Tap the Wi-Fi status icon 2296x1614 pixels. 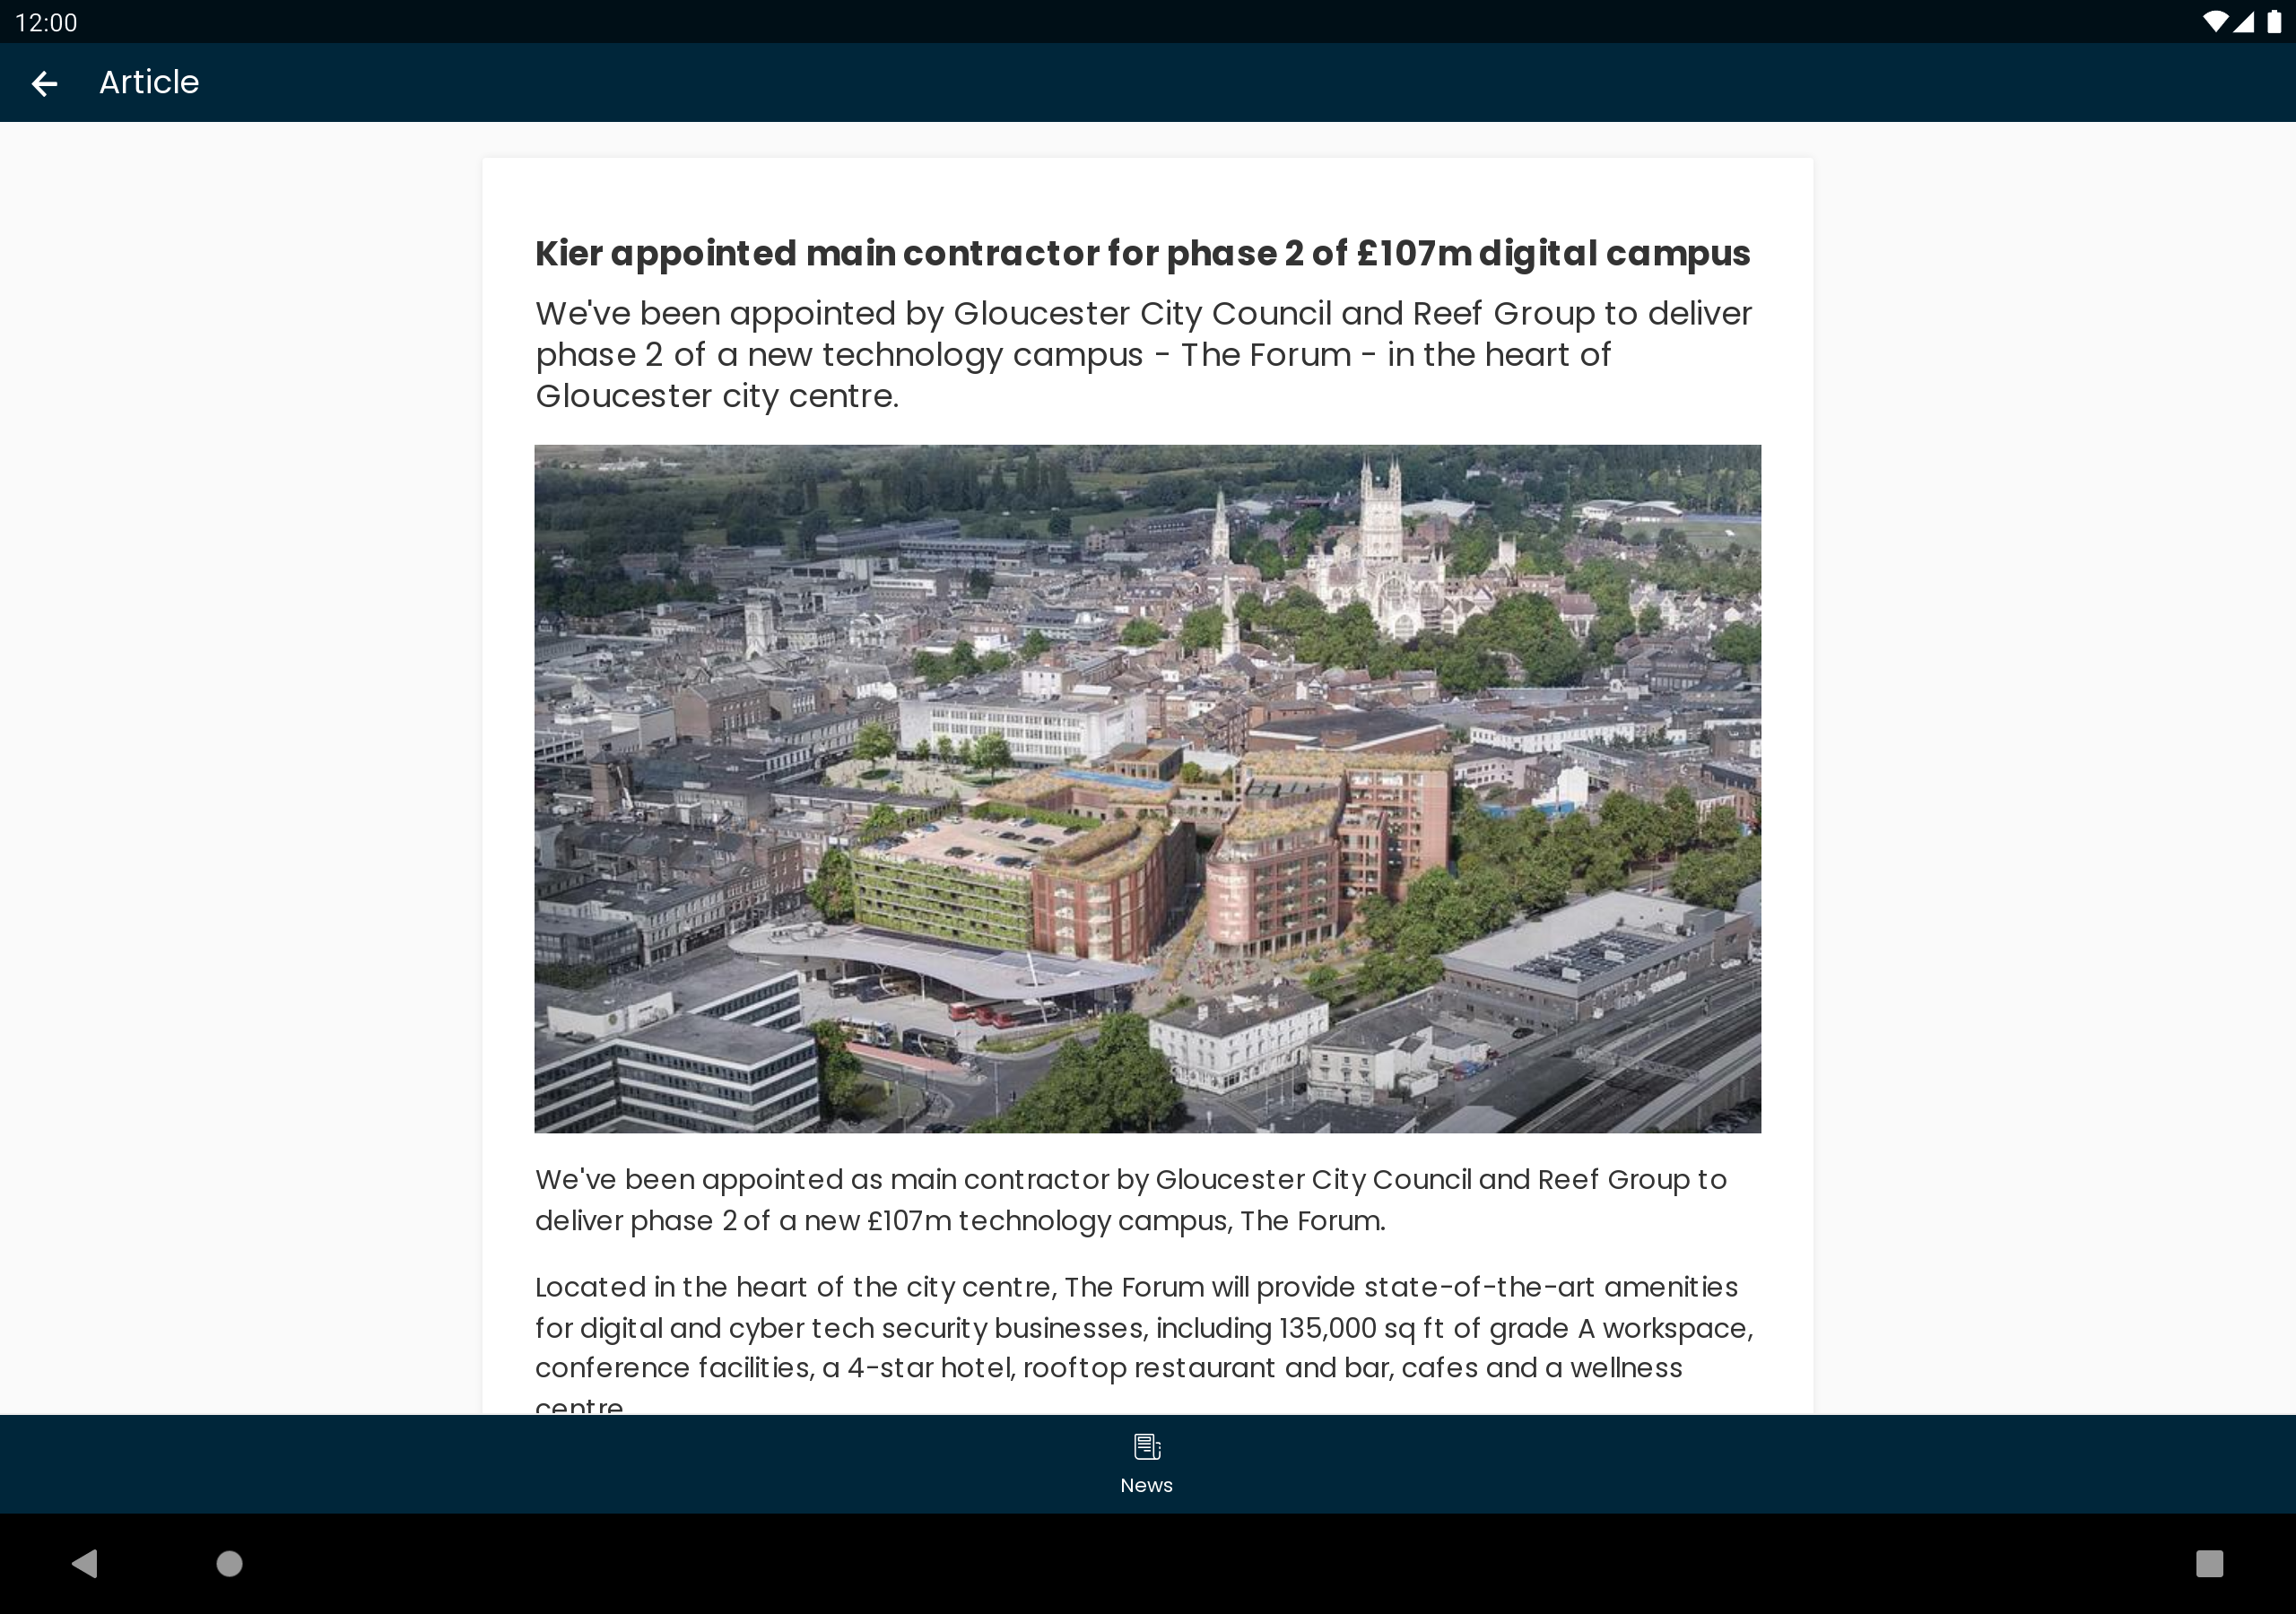[2215, 22]
